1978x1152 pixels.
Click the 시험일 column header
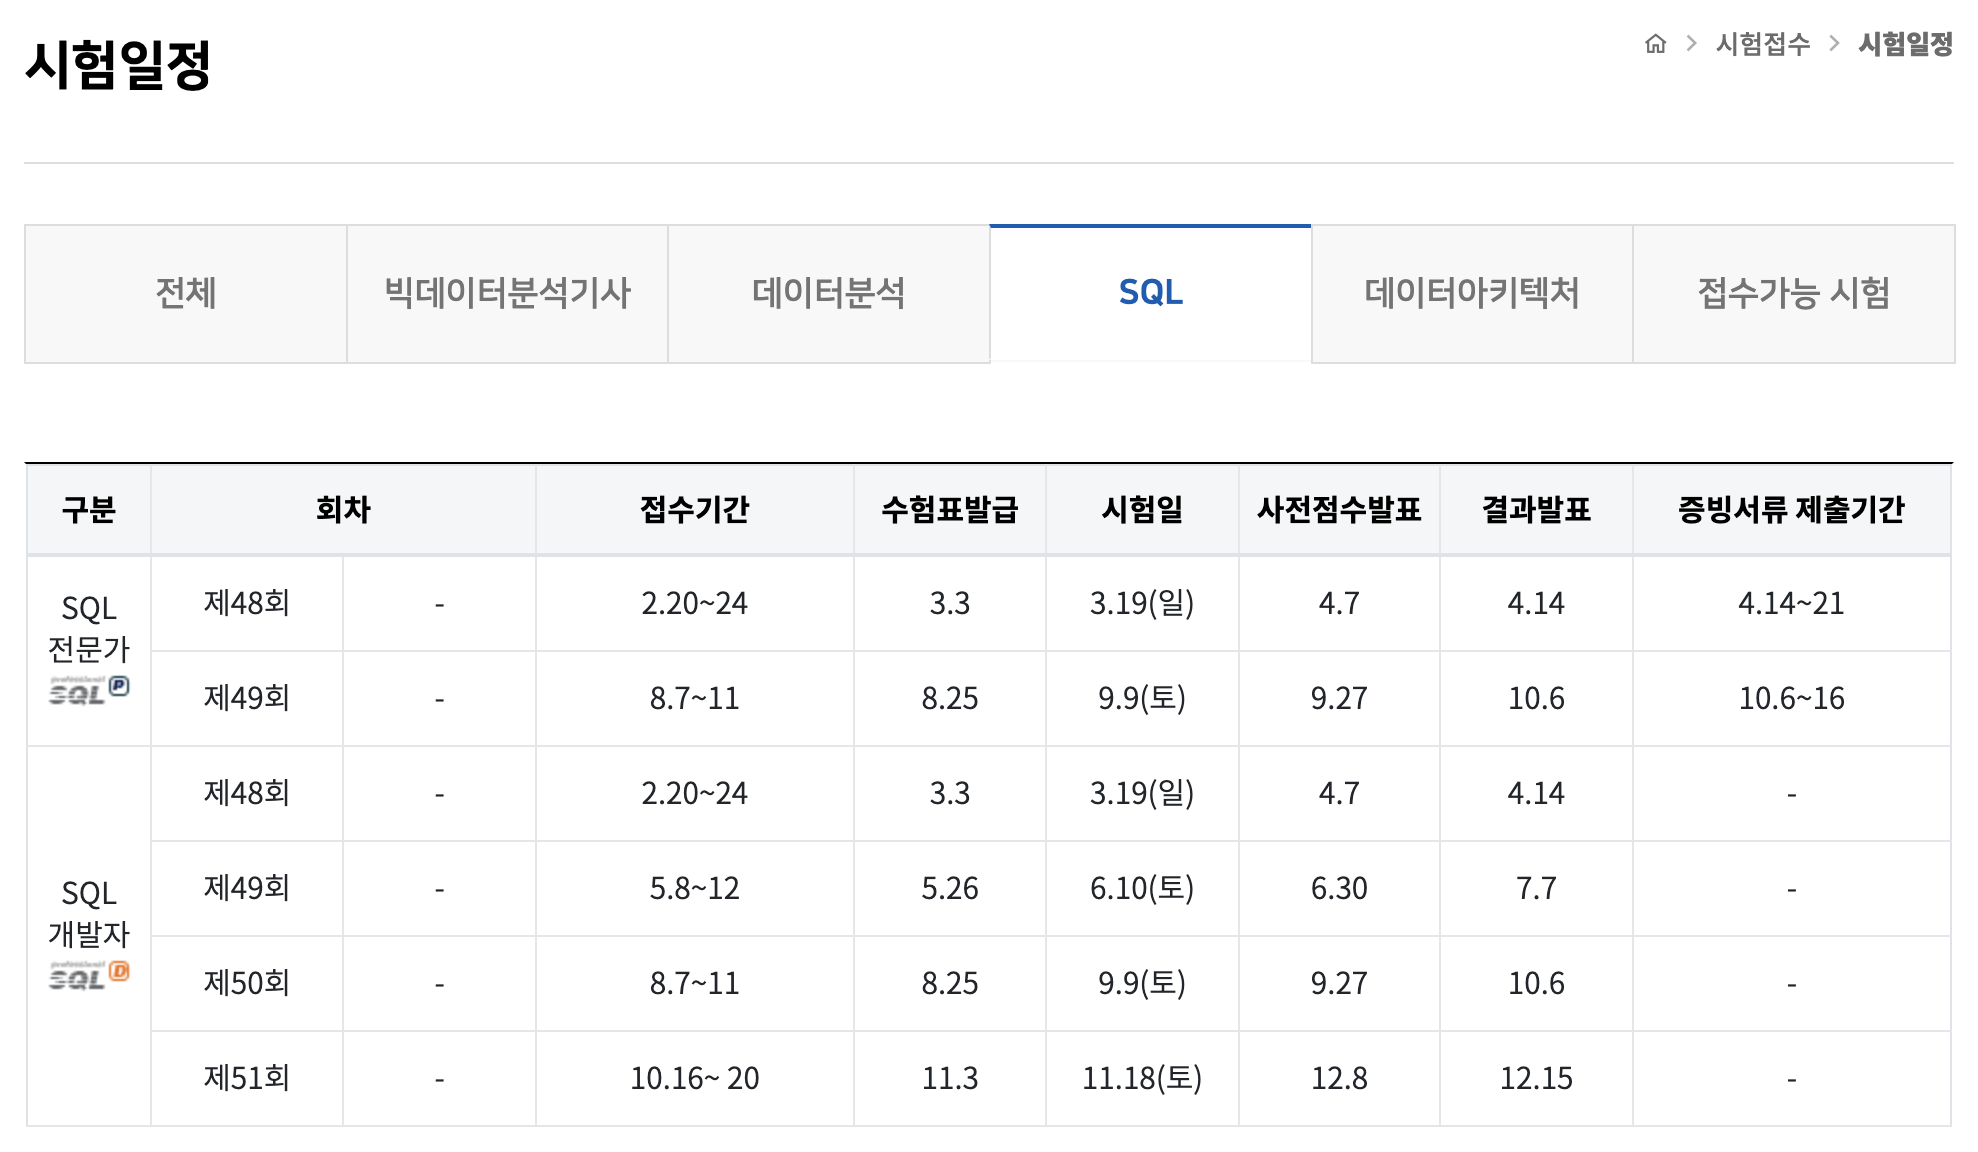coord(1142,510)
